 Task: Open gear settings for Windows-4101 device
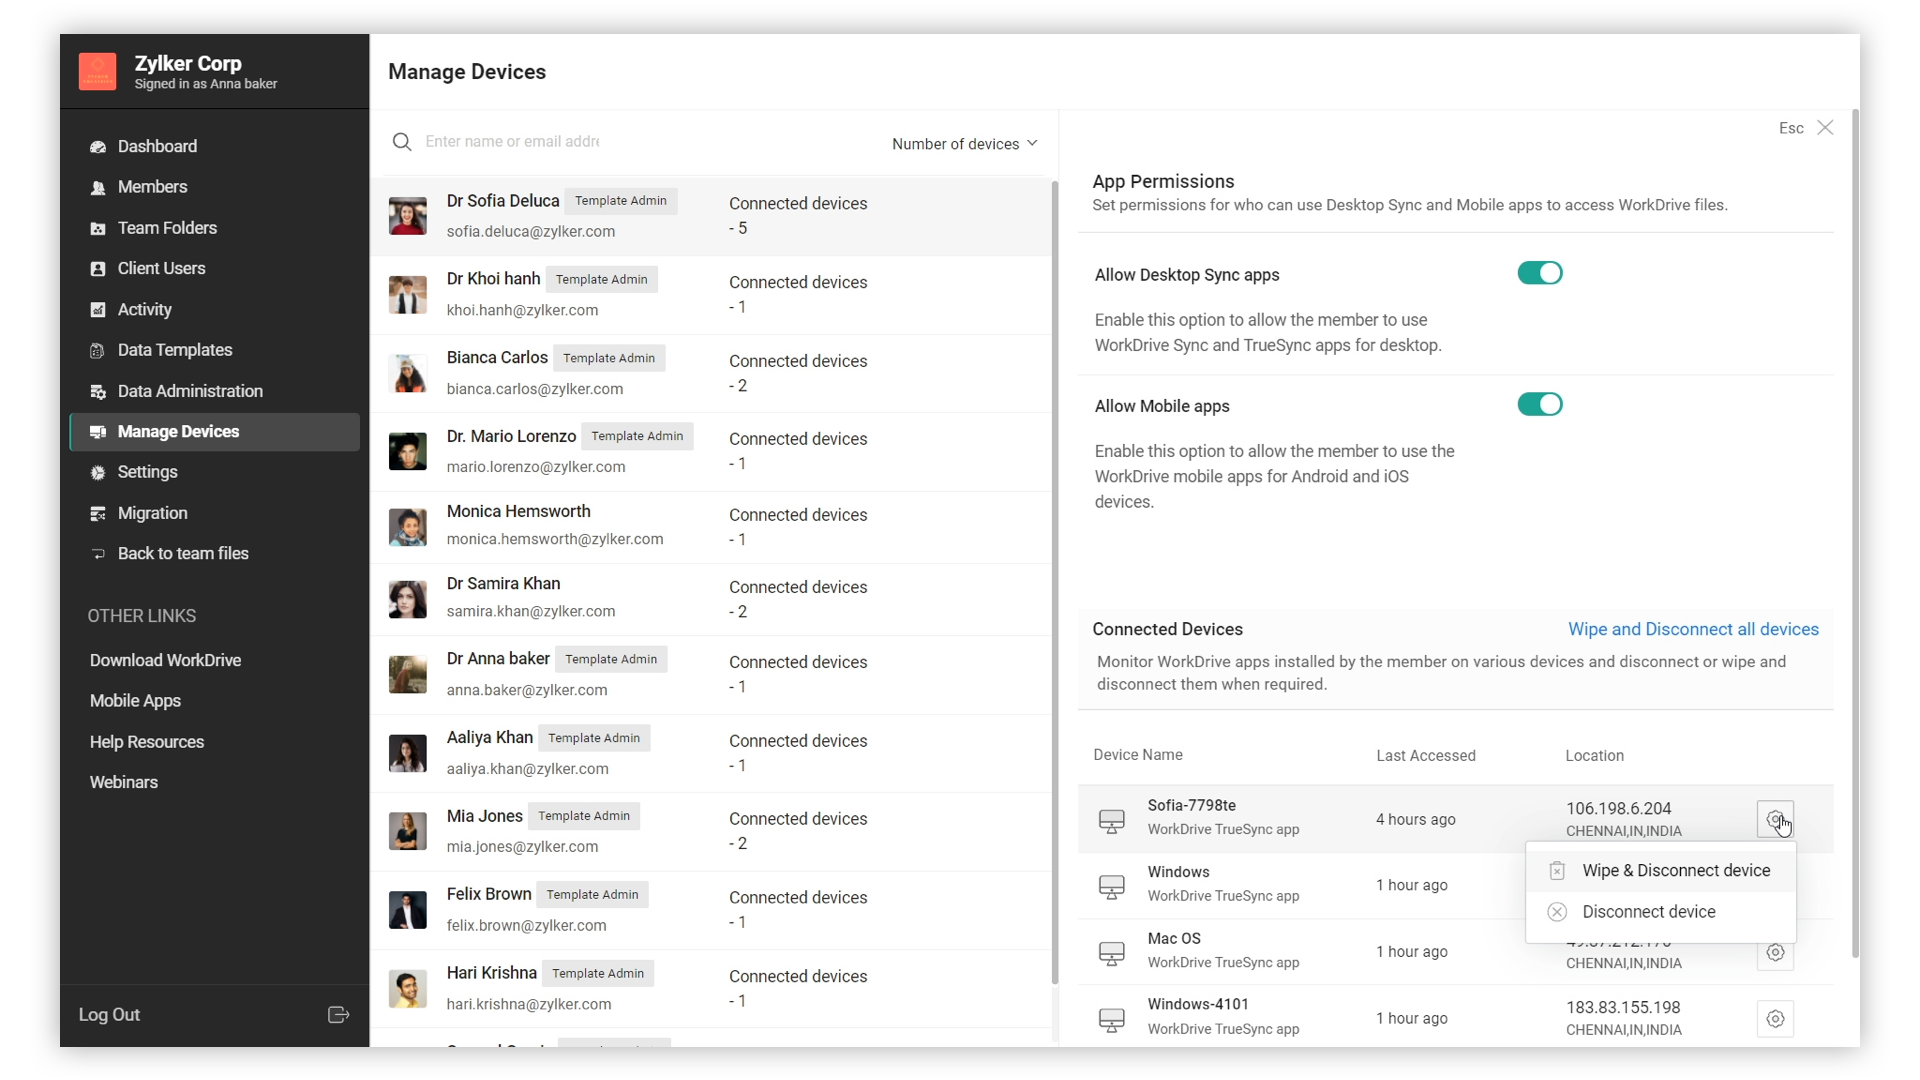(1775, 1019)
